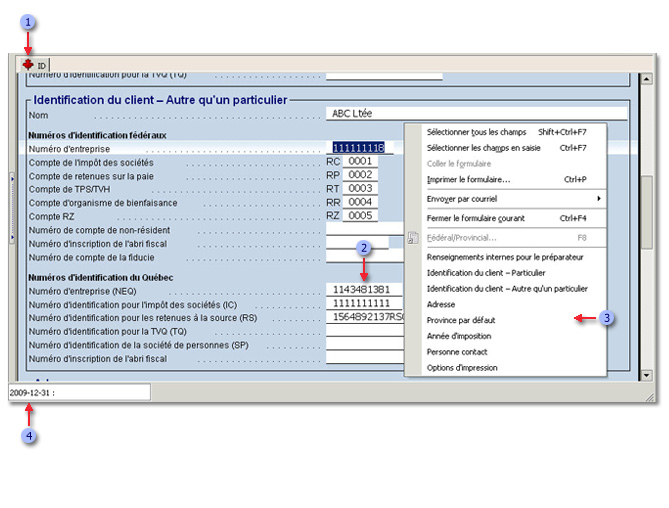669x508 pixels.
Task: Click the RS field 1564892137RS
Action: click(365, 317)
